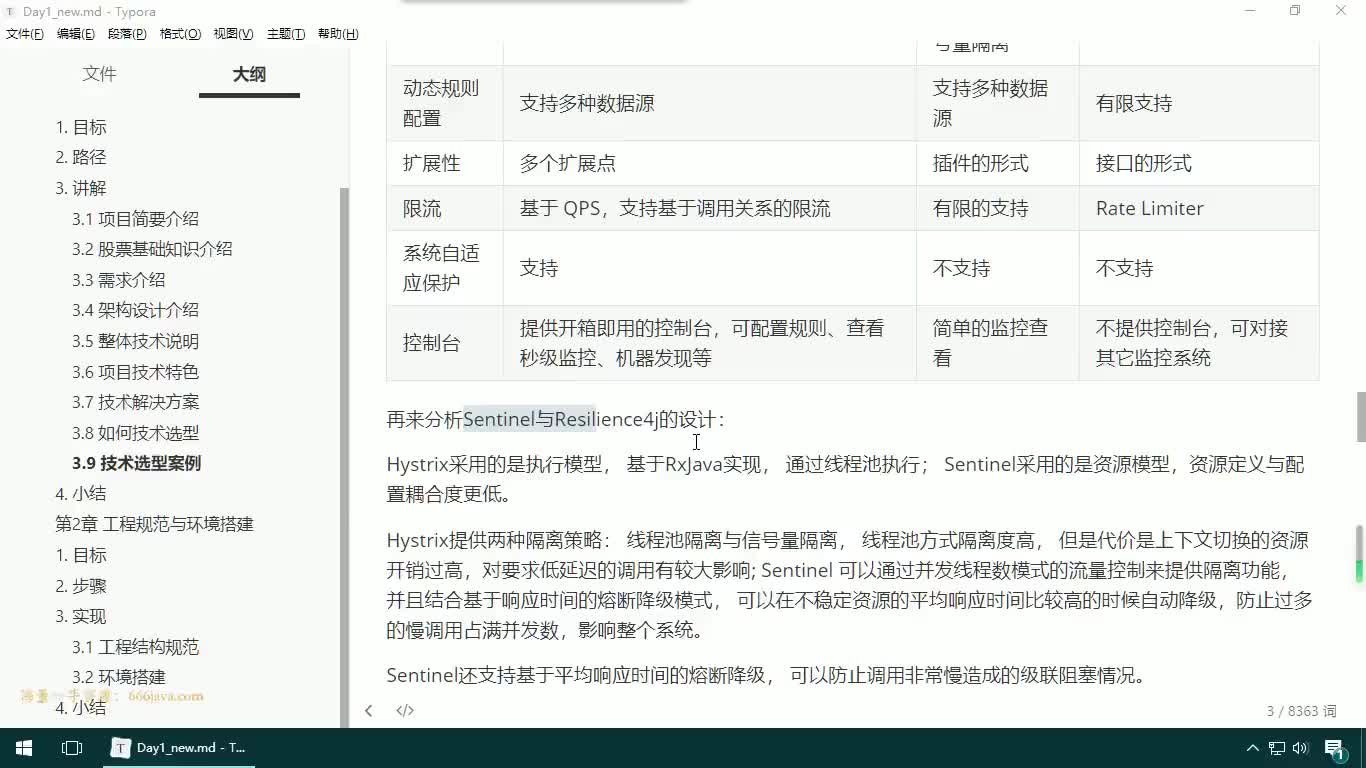The height and width of the screenshot is (768, 1366).
Task: Jump to 3.9 技术选型案例
Action: (136, 463)
